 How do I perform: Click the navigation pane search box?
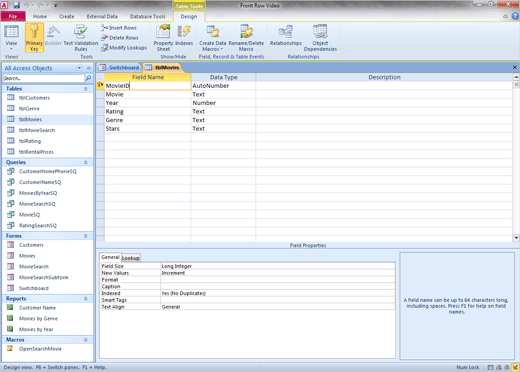[43, 78]
